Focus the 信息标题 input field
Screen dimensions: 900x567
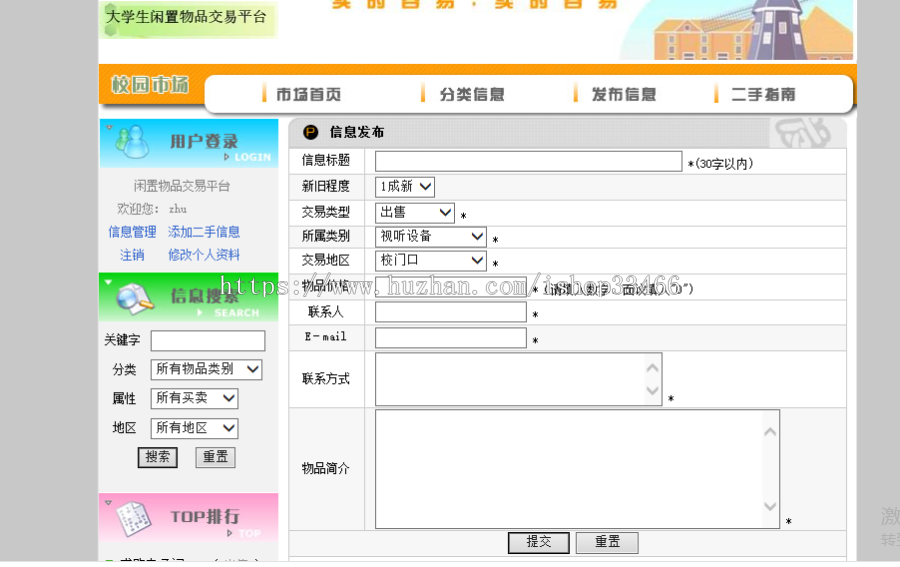pyautogui.click(x=529, y=161)
